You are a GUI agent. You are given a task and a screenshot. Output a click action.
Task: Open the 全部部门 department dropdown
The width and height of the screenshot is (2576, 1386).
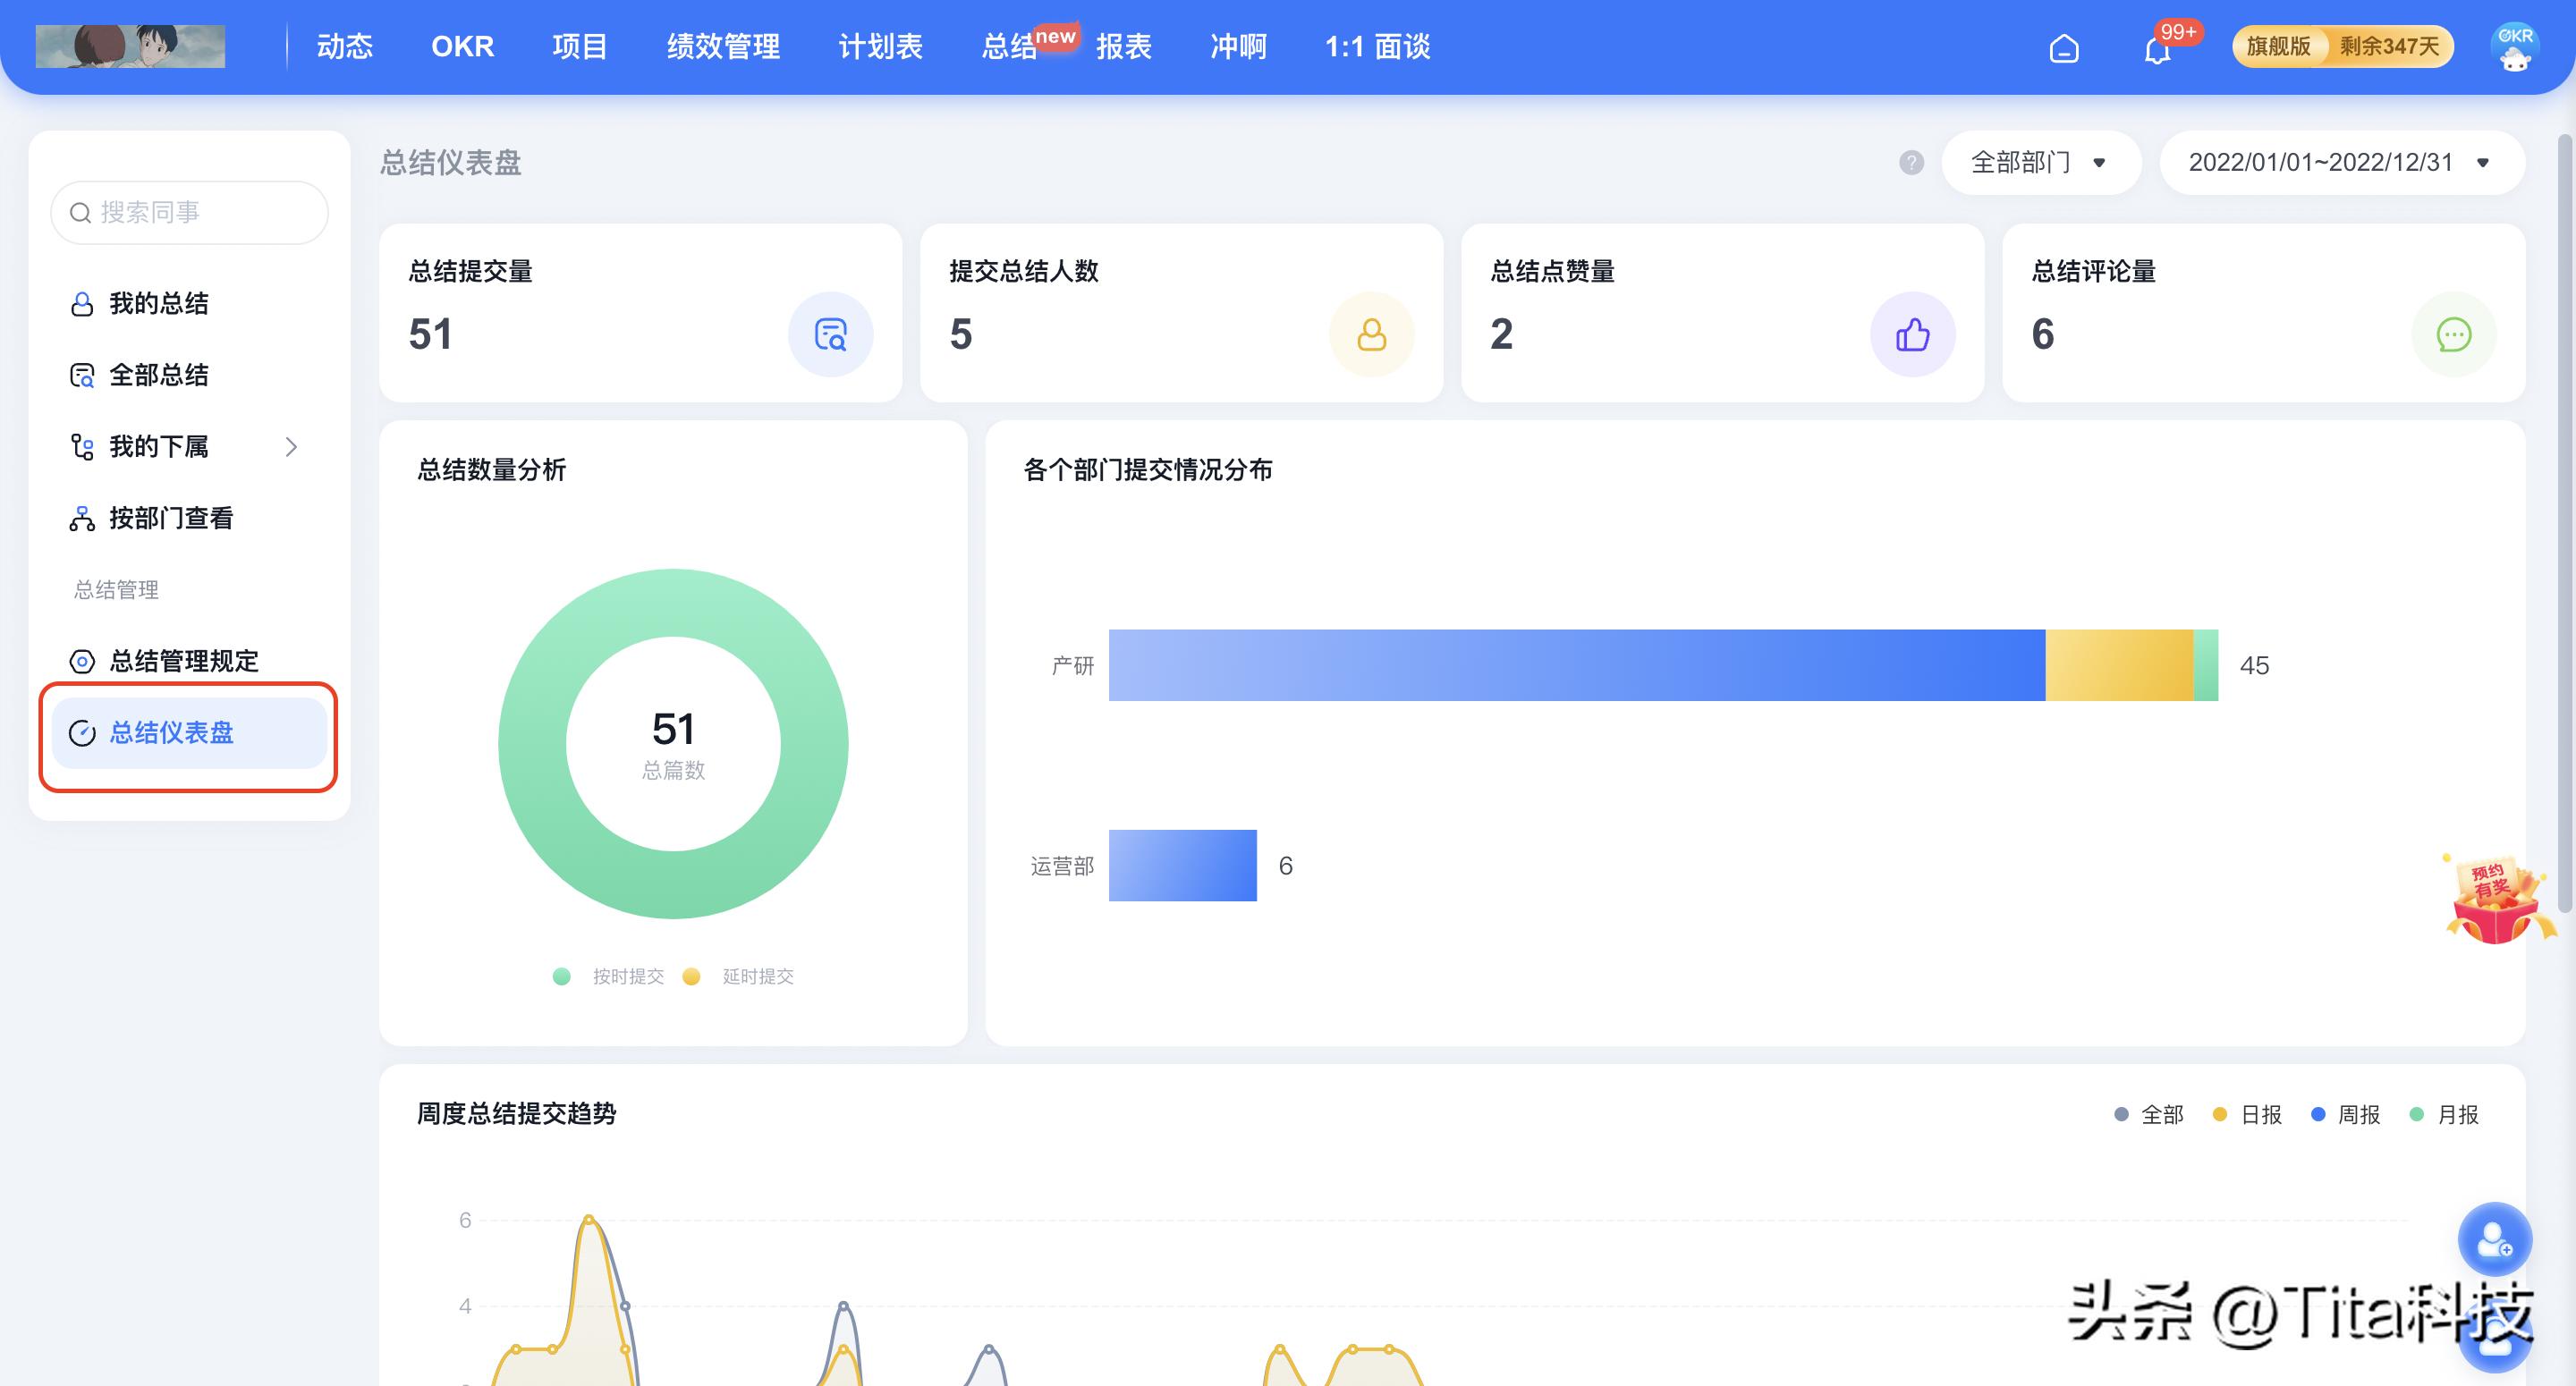point(2038,162)
